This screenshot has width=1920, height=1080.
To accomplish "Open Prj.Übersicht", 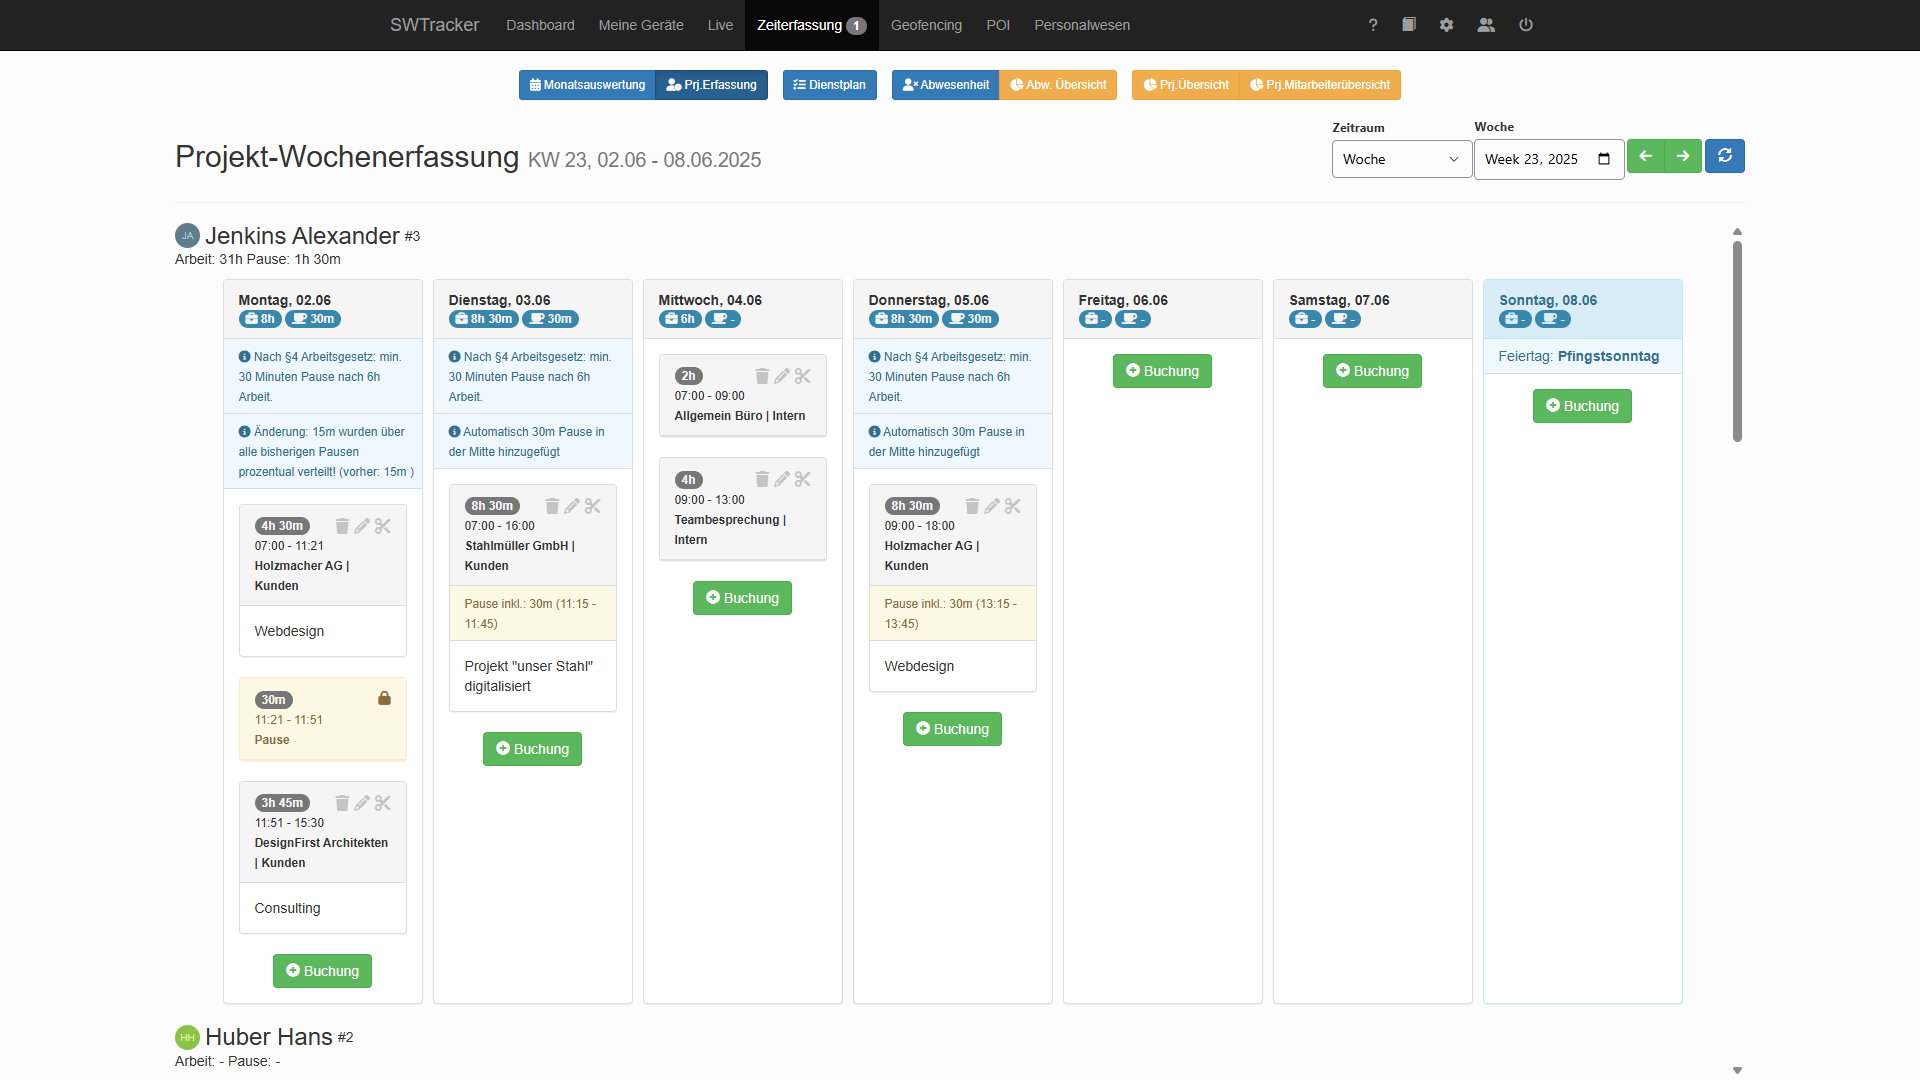I will click(1186, 85).
